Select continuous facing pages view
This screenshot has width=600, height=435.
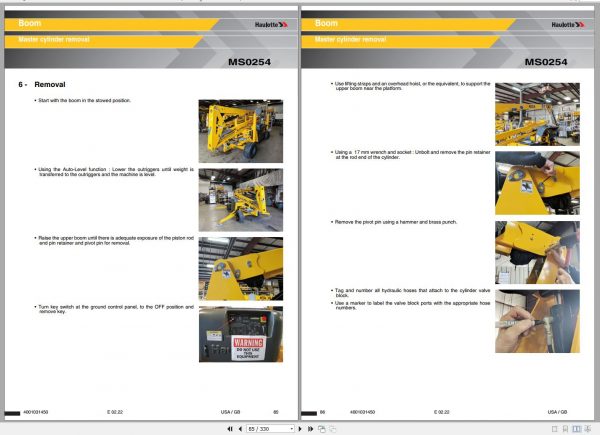pyautogui.click(x=587, y=429)
